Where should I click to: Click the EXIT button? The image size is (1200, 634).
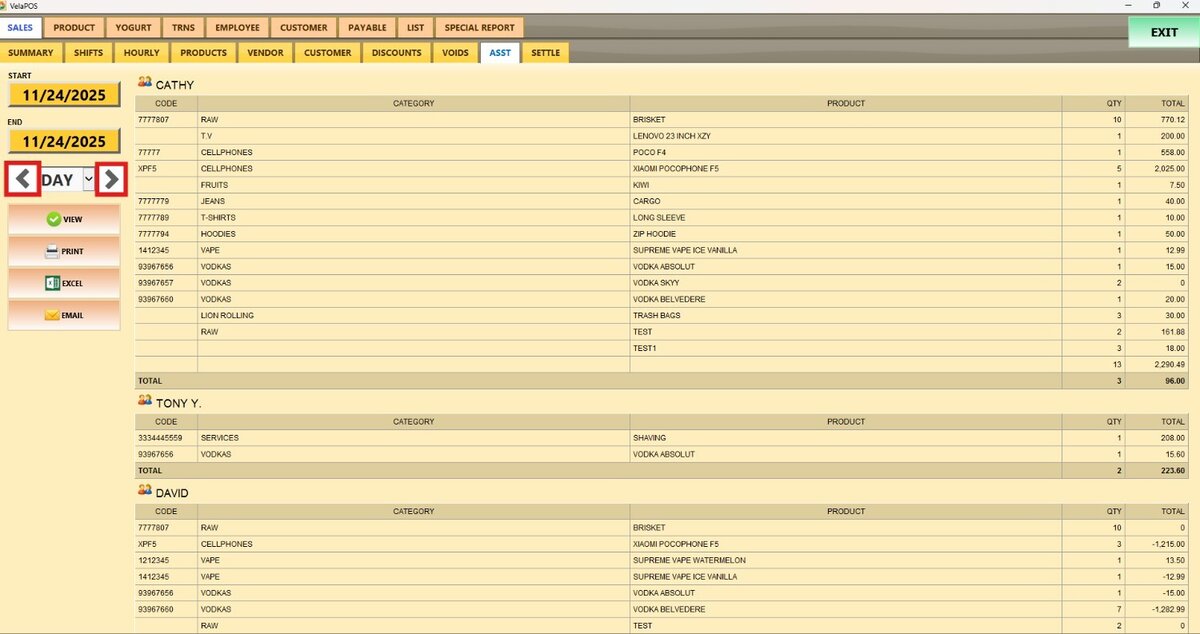coord(1163,32)
